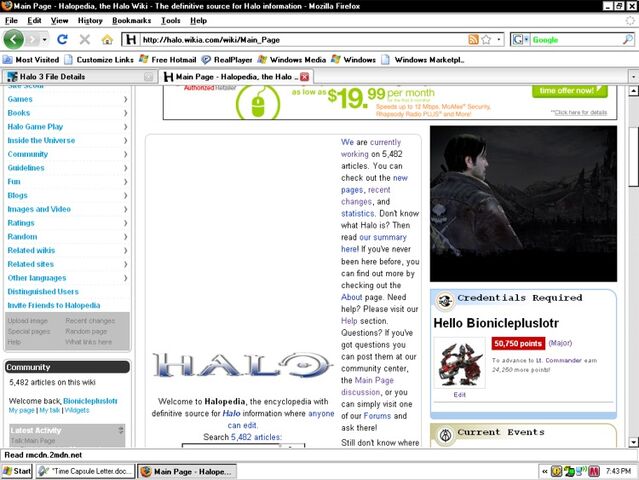The image size is (639, 480).
Task: Click the Bionicle avatar image
Action: point(460,363)
